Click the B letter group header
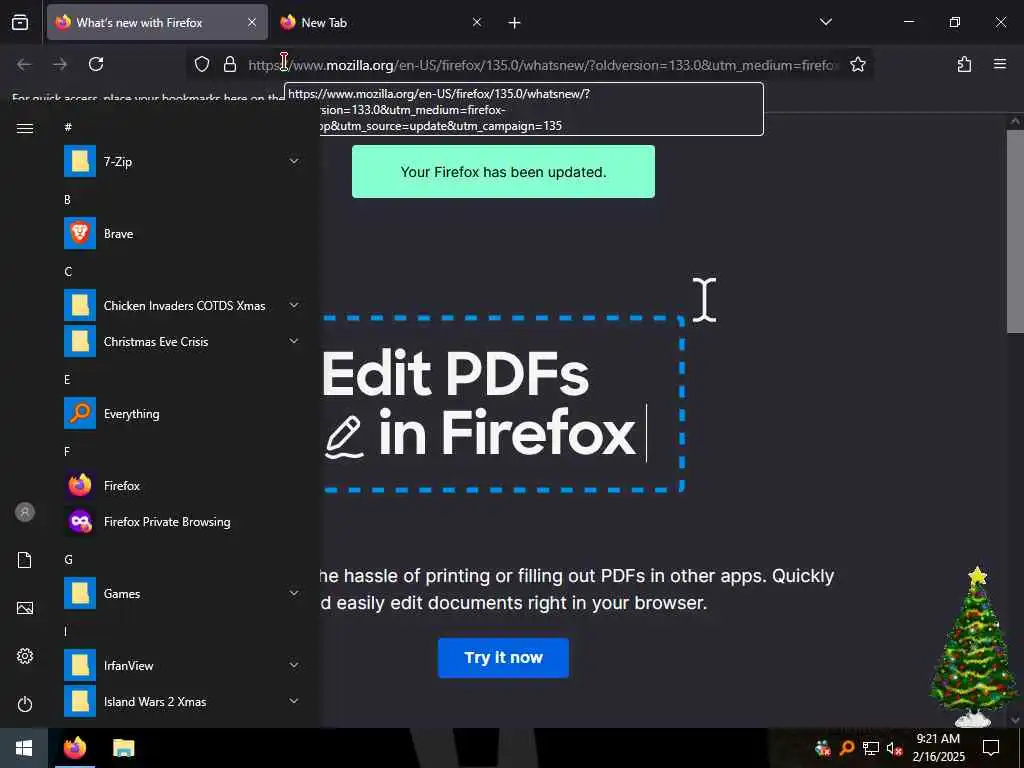The height and width of the screenshot is (768, 1024). pos(67,200)
